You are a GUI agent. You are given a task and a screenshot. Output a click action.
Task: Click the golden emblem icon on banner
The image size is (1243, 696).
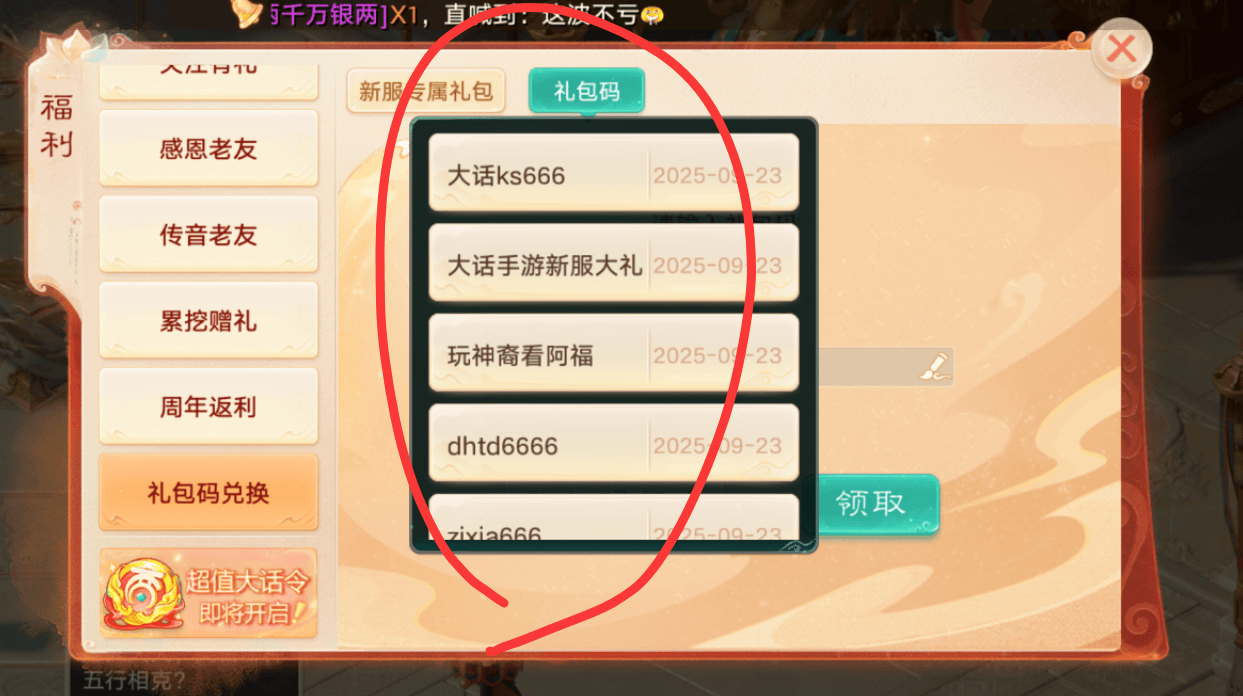pyautogui.click(x=142, y=596)
